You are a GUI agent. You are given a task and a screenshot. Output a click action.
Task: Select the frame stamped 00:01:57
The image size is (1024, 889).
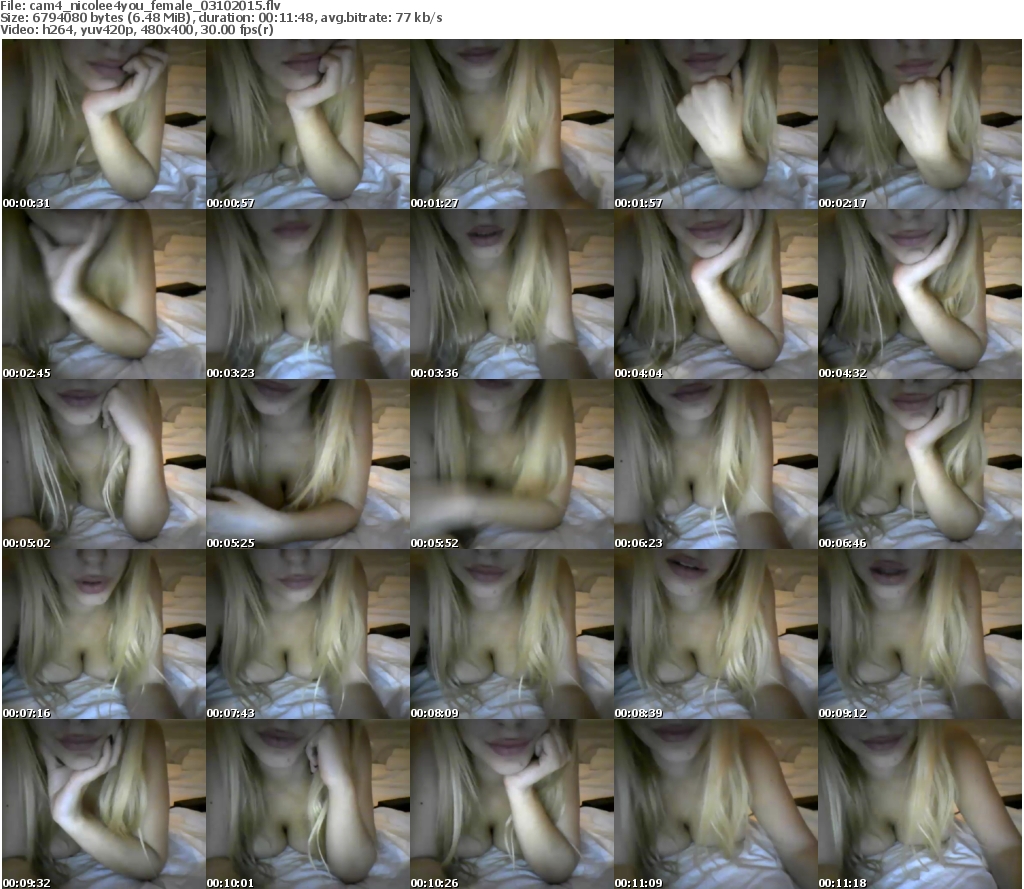716,124
